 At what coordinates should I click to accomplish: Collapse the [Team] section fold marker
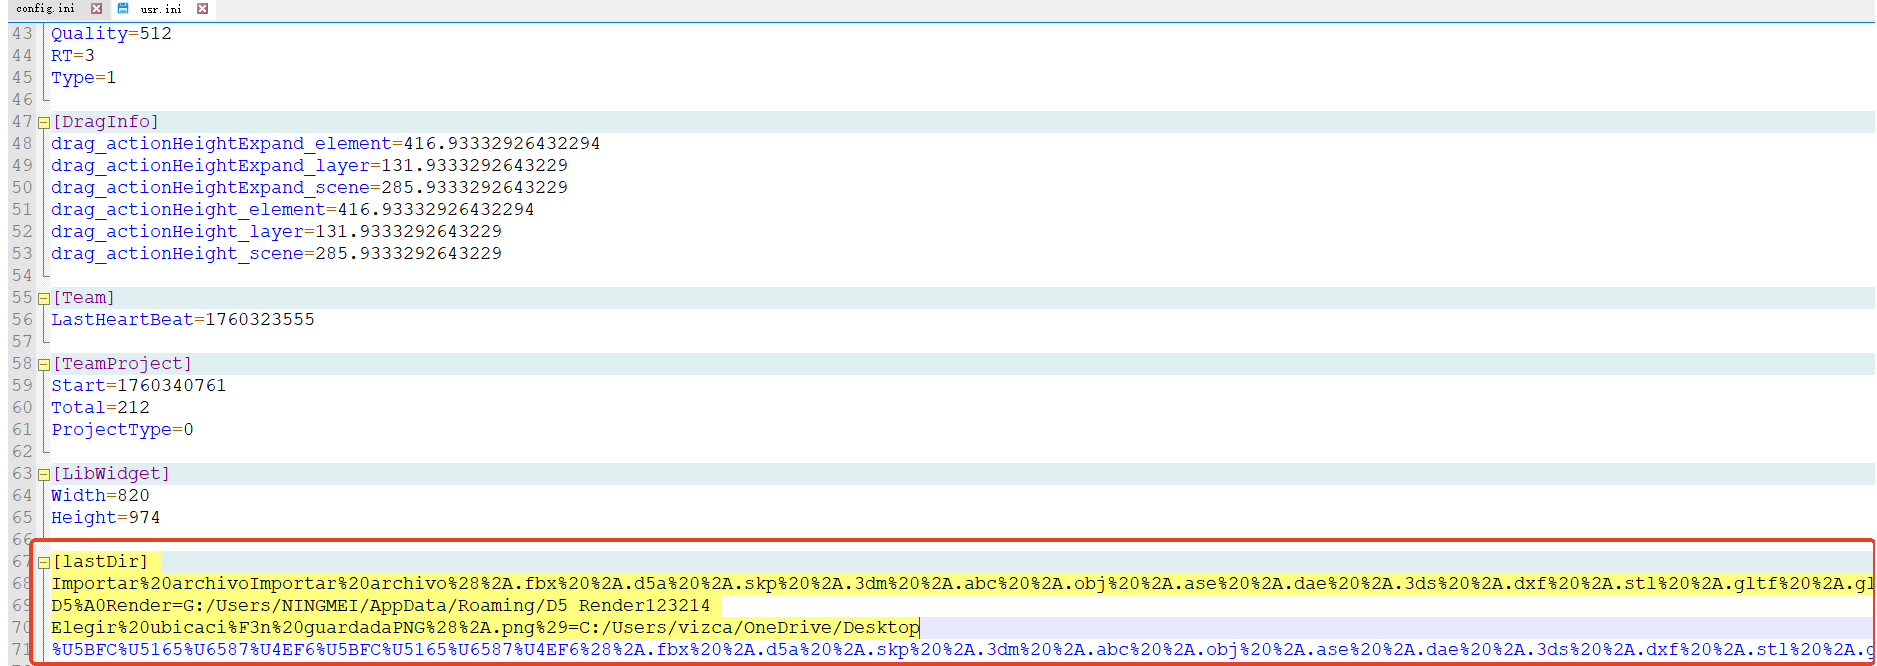tap(44, 299)
